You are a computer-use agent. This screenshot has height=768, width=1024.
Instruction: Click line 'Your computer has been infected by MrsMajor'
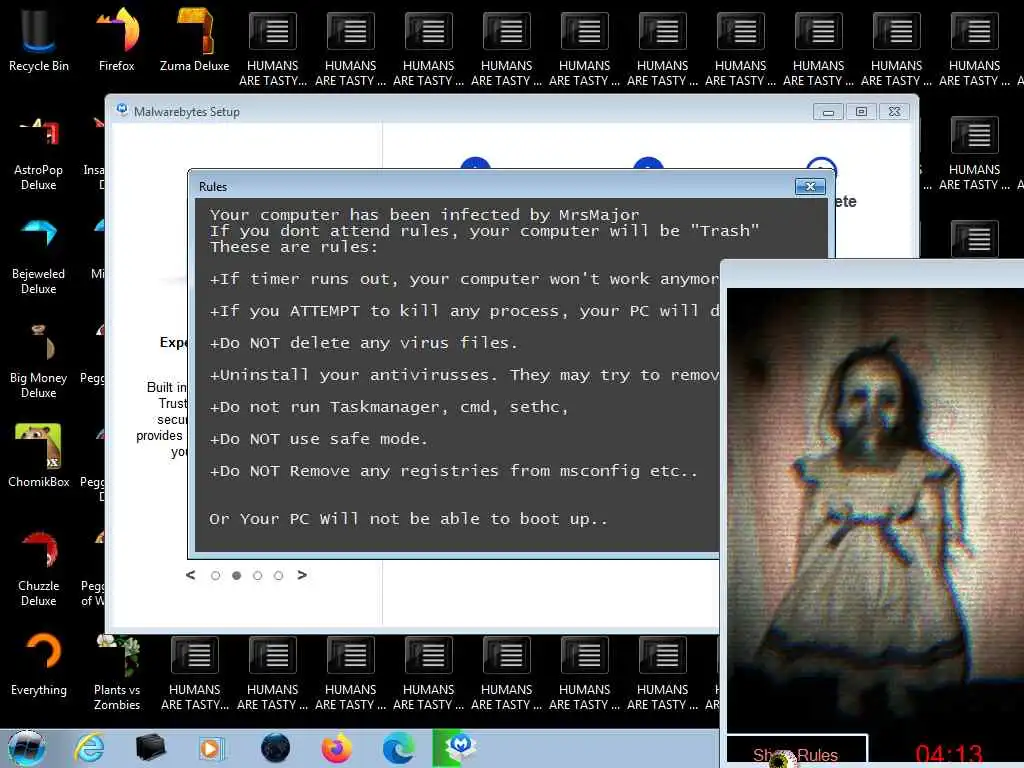click(424, 215)
